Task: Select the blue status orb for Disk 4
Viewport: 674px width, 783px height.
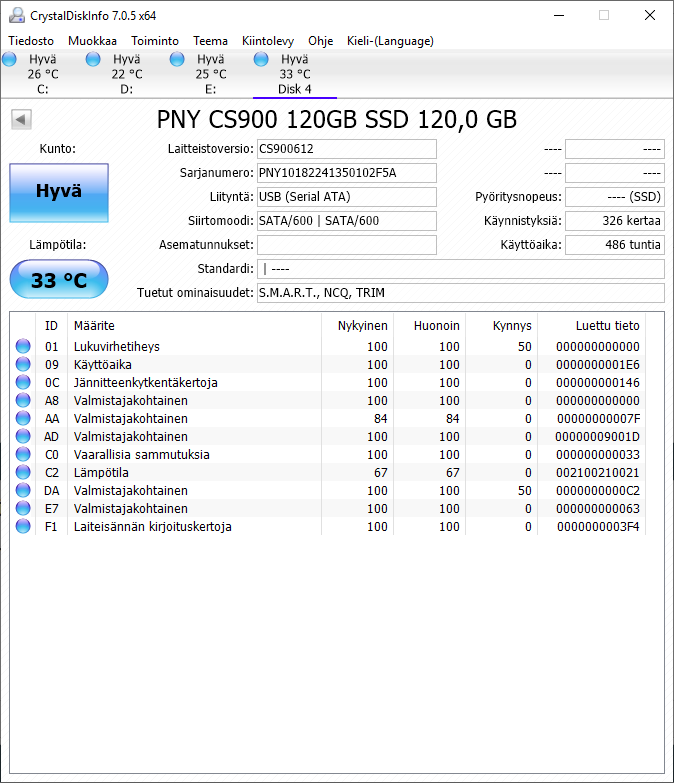Action: click(261, 59)
